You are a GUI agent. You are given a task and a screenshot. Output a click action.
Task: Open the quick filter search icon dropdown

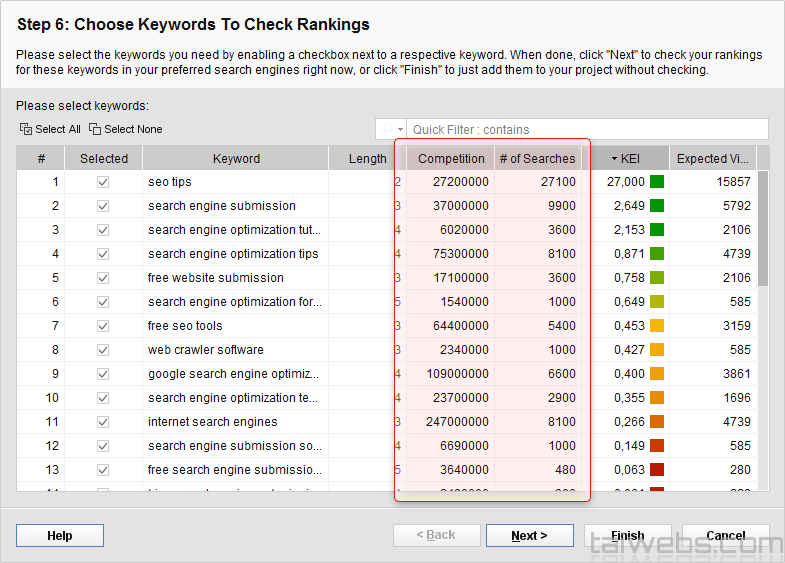point(391,129)
